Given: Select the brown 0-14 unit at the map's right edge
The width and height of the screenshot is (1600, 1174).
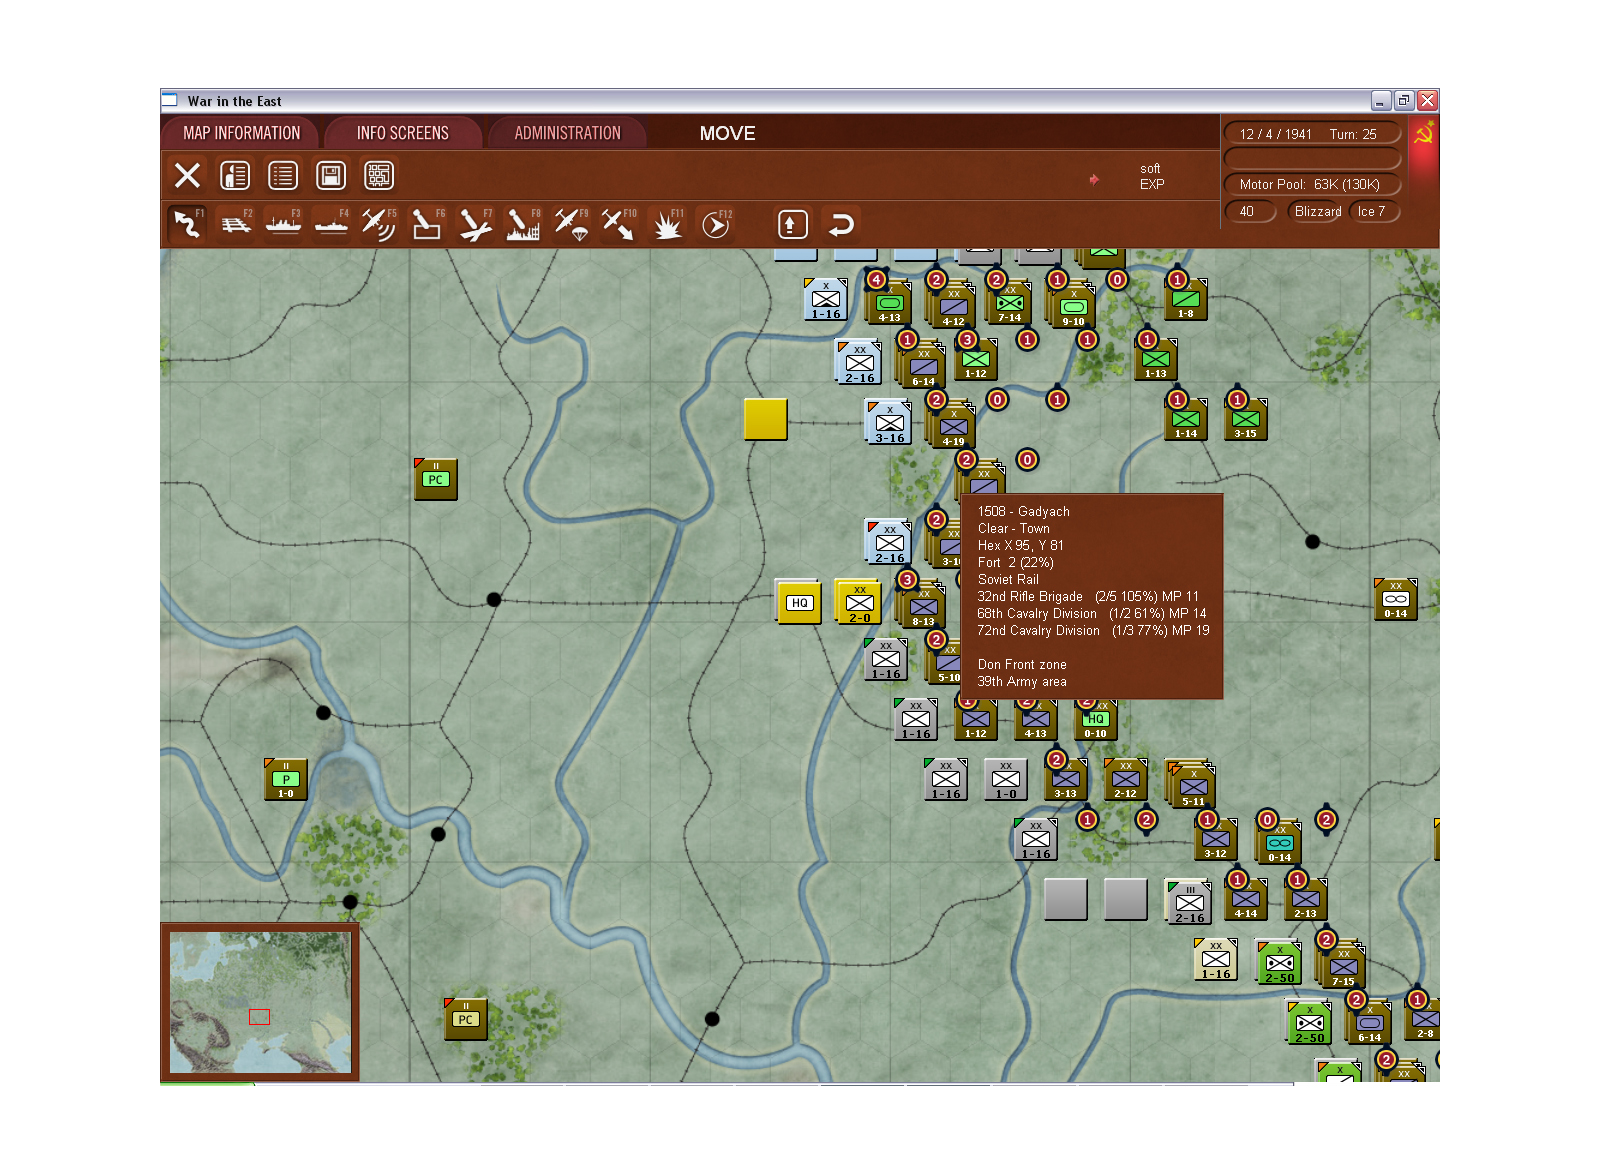Looking at the screenshot, I should [x=1396, y=600].
